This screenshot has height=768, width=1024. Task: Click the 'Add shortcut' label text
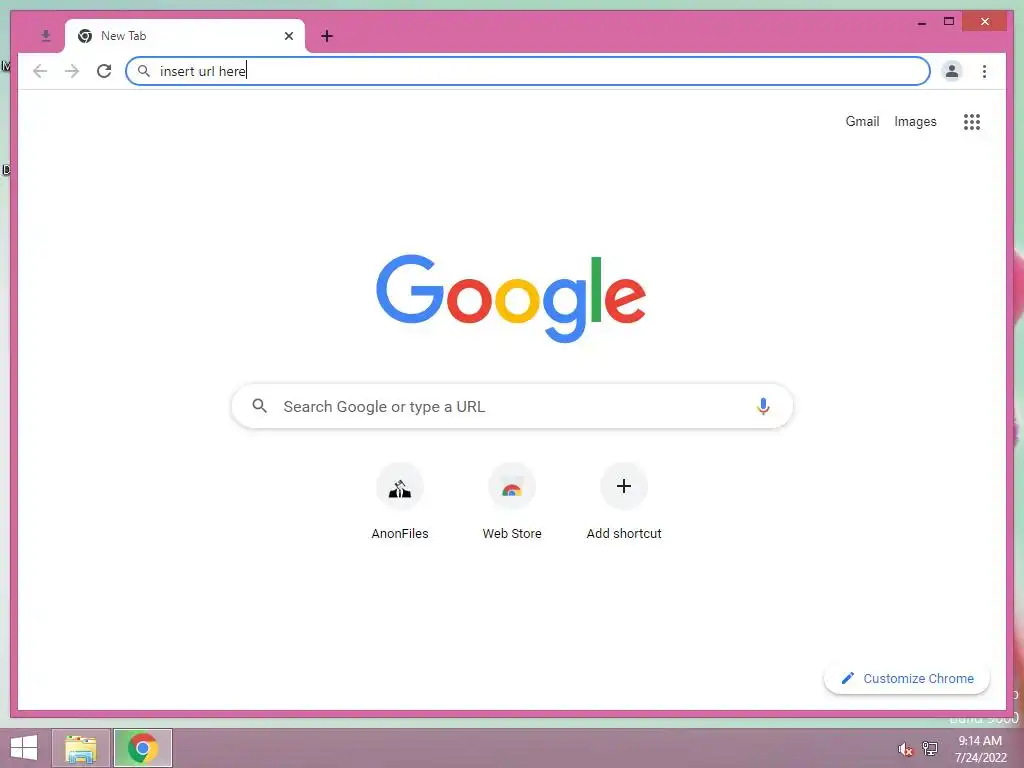[x=624, y=534]
